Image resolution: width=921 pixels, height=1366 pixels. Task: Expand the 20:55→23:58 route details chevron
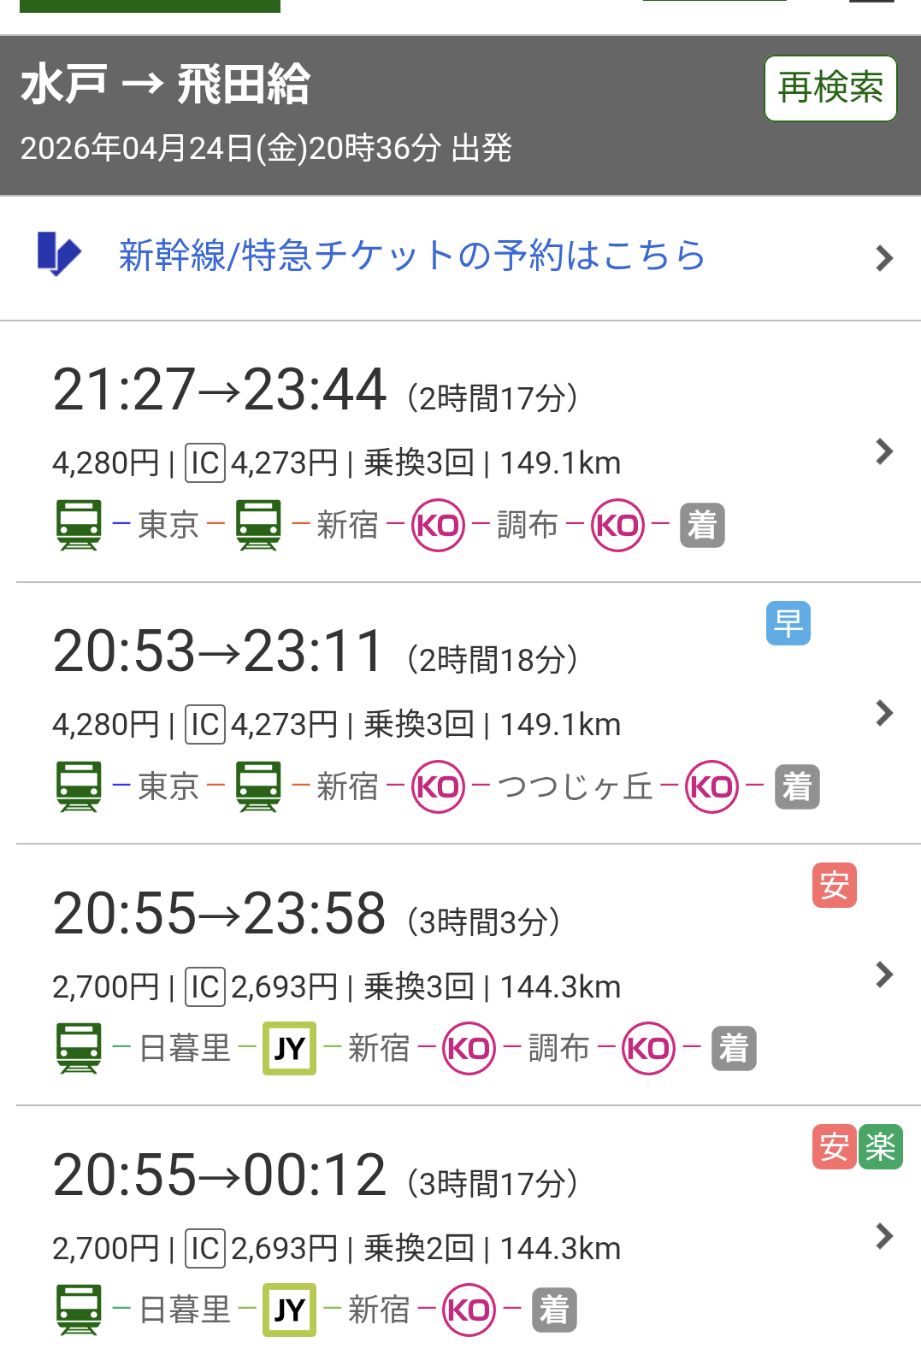(x=883, y=974)
